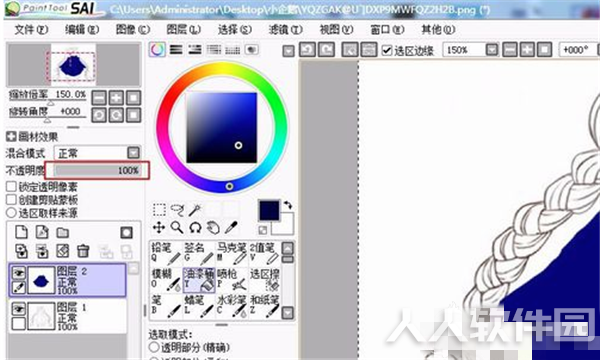Choose the 油漆桶 paint bucket tool

coord(199,280)
